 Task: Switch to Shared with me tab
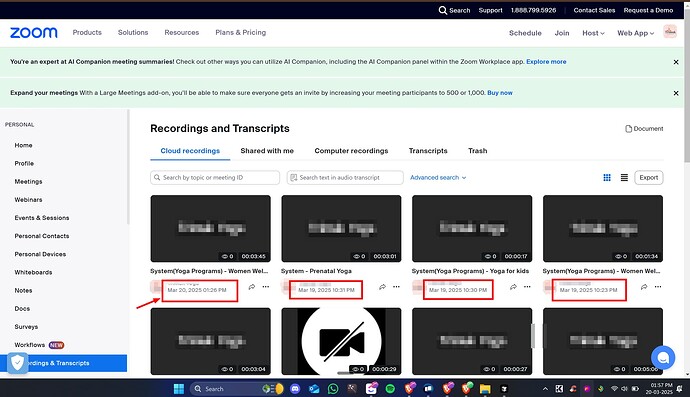click(267, 151)
